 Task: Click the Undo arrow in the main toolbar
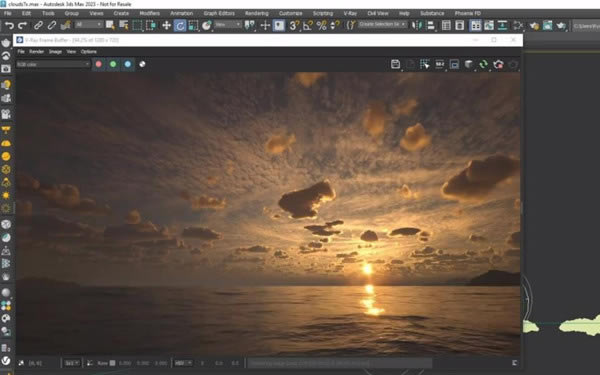point(9,26)
